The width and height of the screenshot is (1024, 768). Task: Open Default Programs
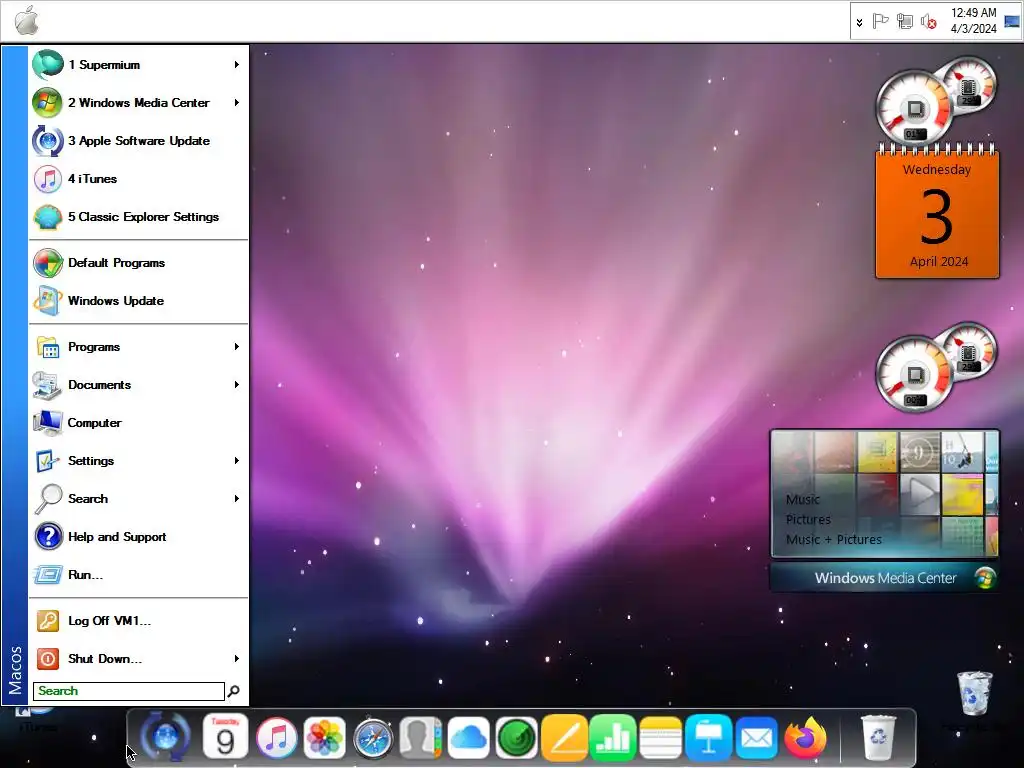(x=138, y=263)
